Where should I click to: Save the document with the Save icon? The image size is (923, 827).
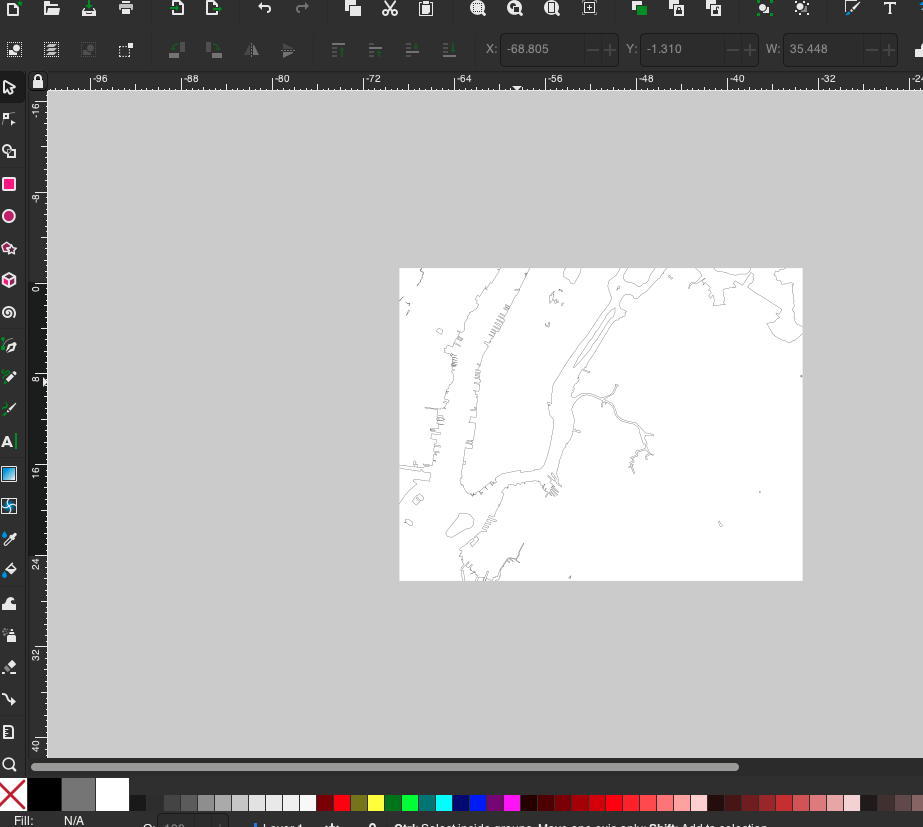click(x=89, y=8)
